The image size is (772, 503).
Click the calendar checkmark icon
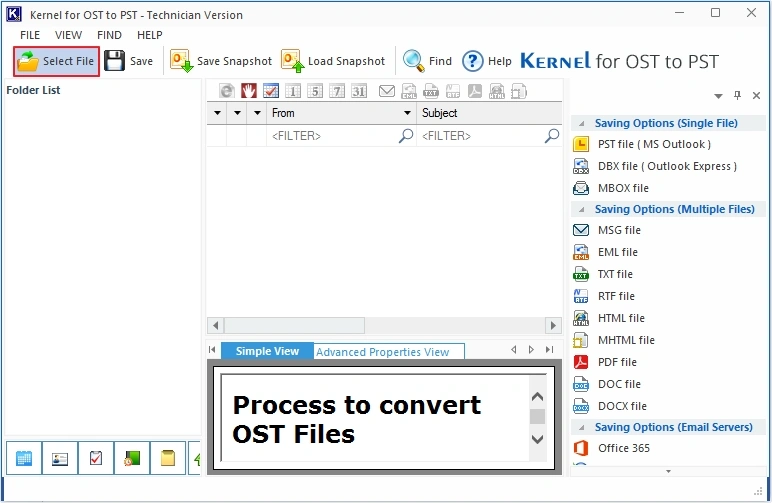click(x=271, y=91)
